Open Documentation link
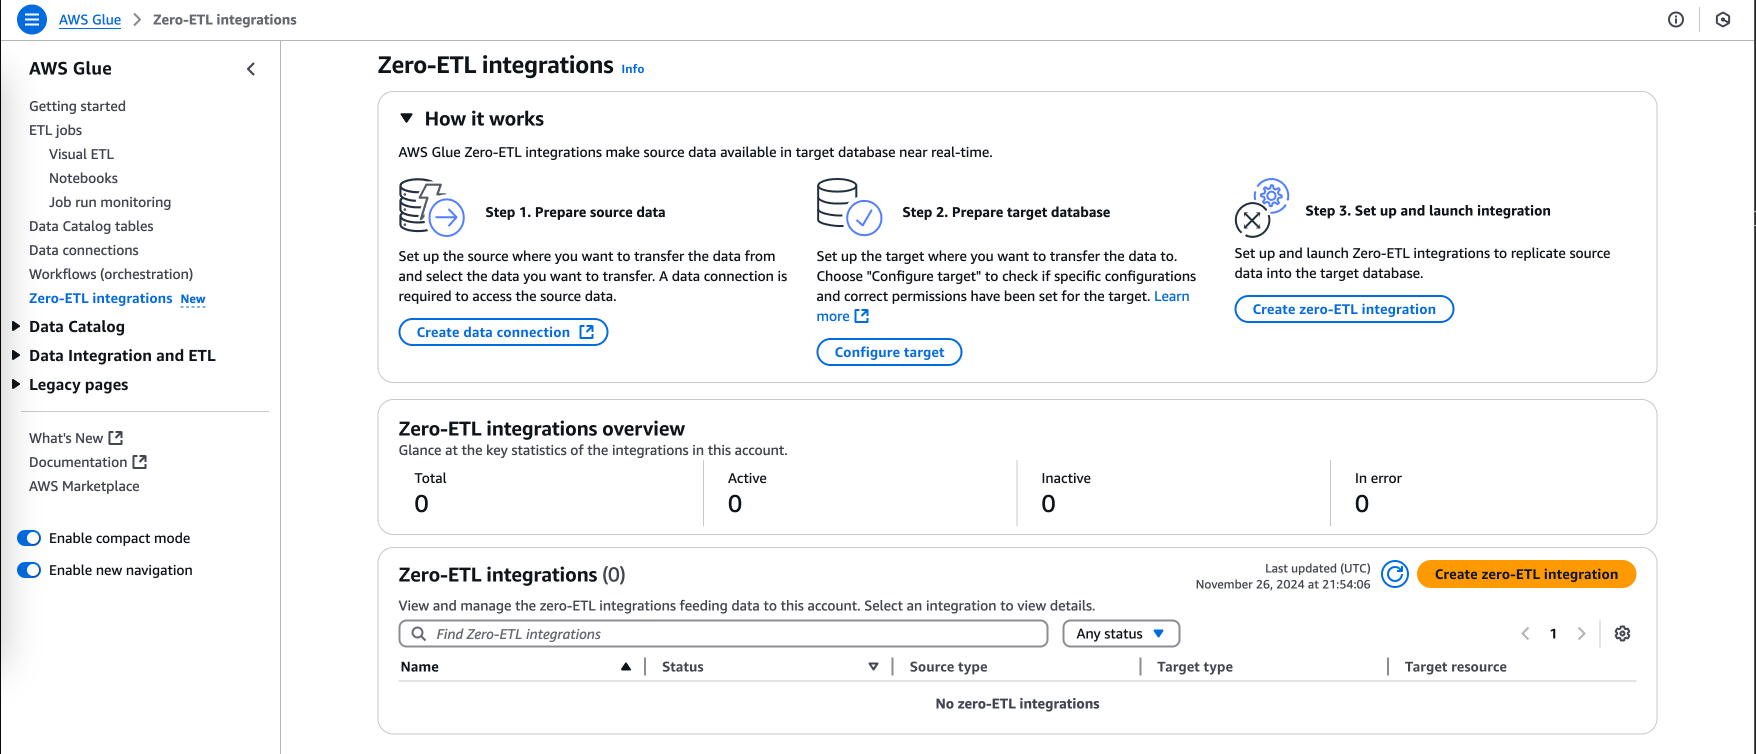The height and width of the screenshot is (754, 1756). (78, 462)
